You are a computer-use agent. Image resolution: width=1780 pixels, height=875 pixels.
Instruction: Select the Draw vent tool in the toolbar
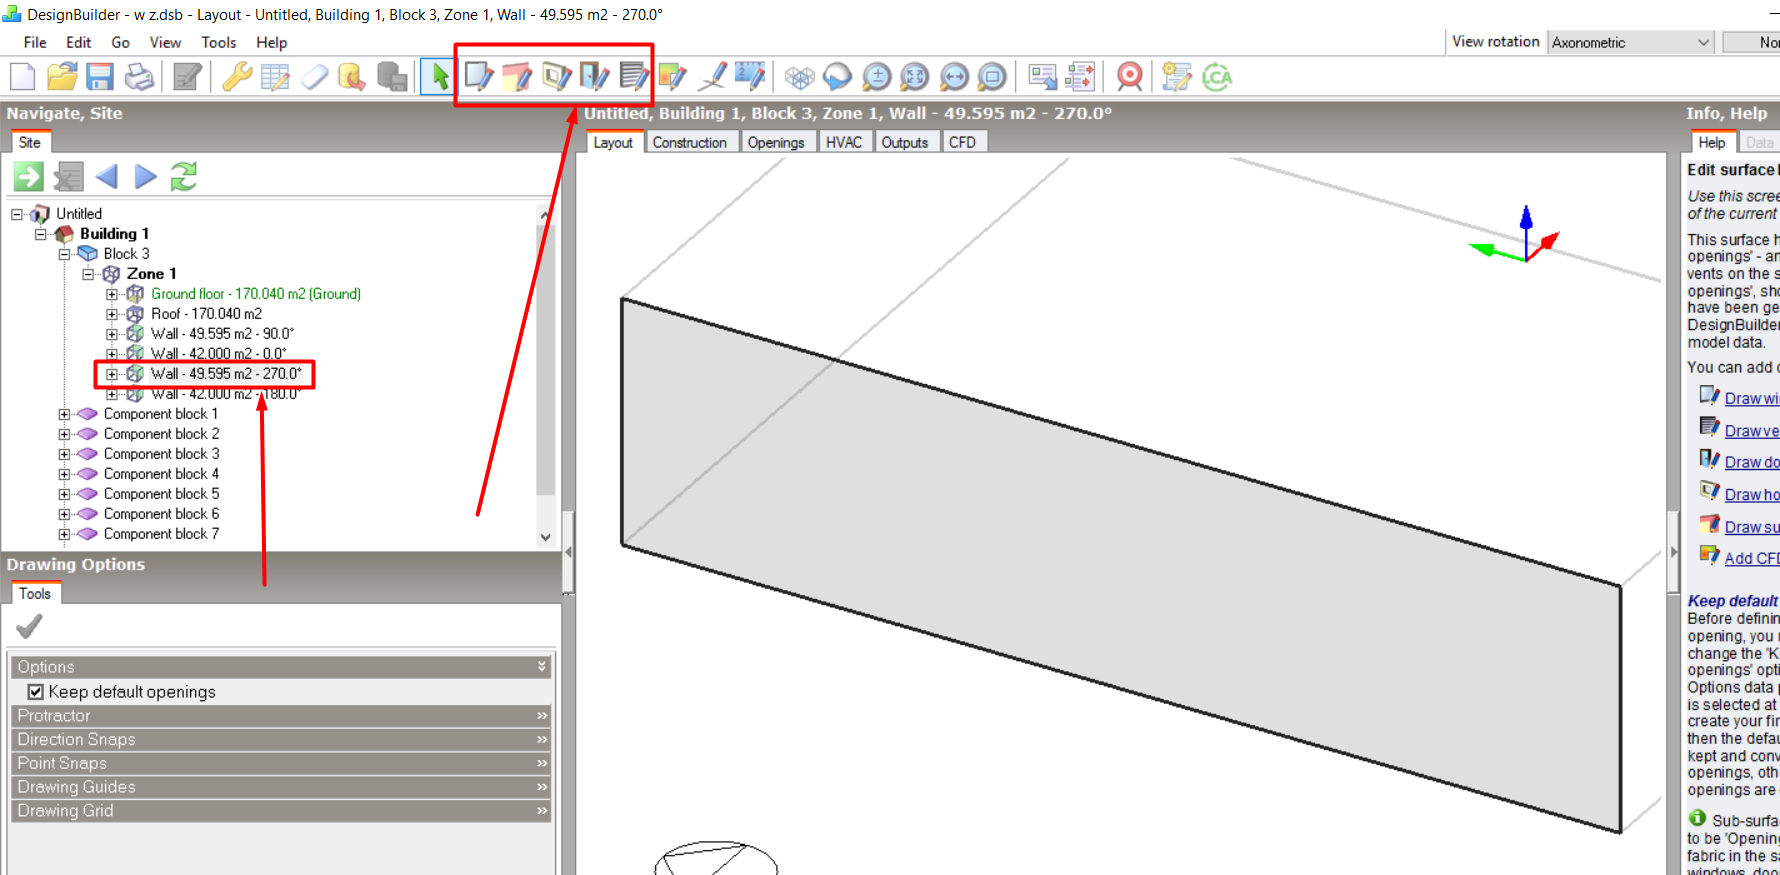[633, 76]
